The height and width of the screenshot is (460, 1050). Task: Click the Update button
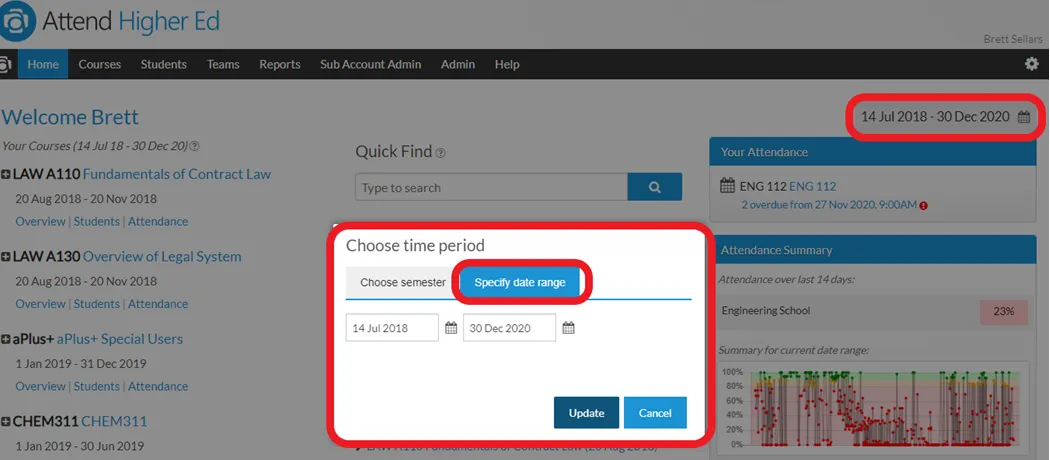(x=587, y=412)
